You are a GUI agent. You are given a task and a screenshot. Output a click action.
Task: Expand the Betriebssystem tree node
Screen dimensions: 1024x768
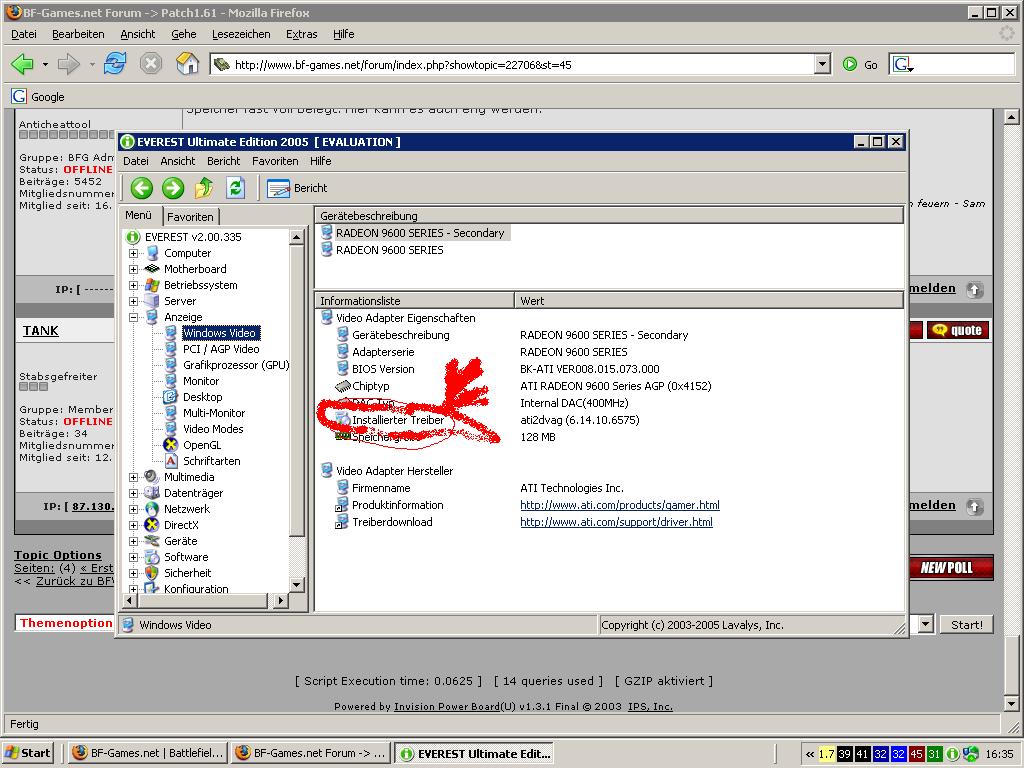133,285
